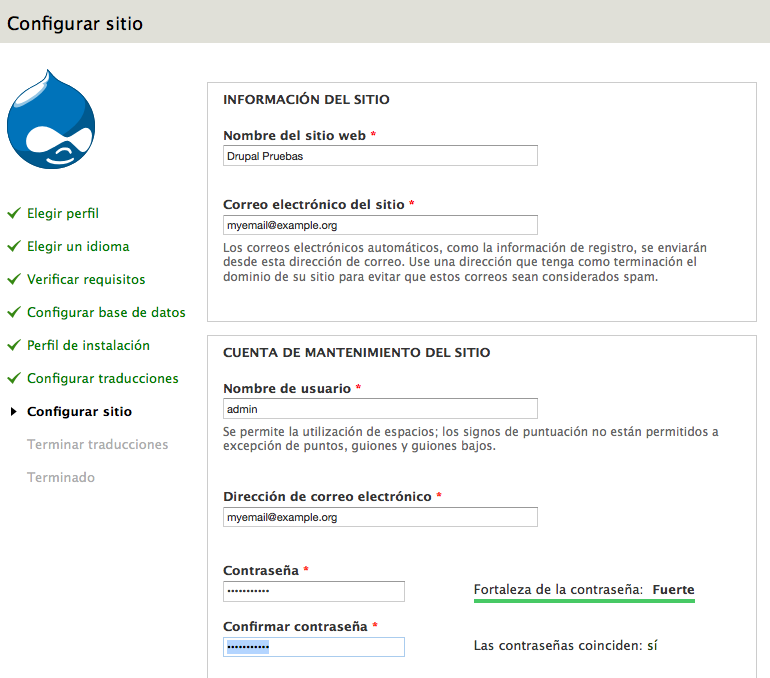Focus the Nombre del sitio web field
Viewport: 770px width, 678px height.
click(x=380, y=156)
